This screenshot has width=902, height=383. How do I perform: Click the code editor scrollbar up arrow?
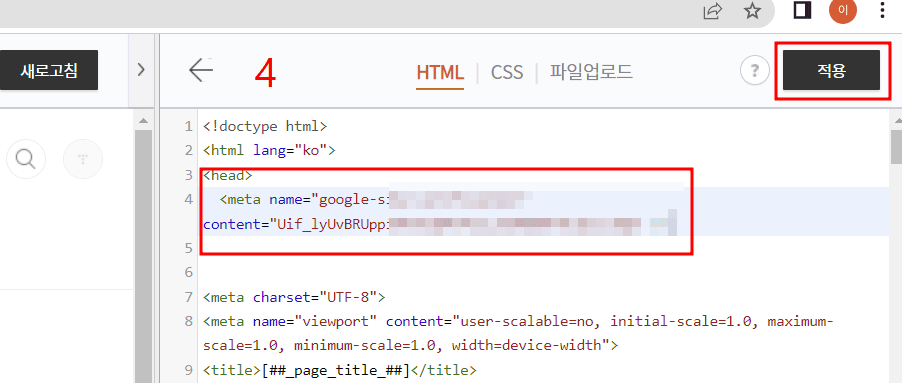pyautogui.click(x=897, y=121)
